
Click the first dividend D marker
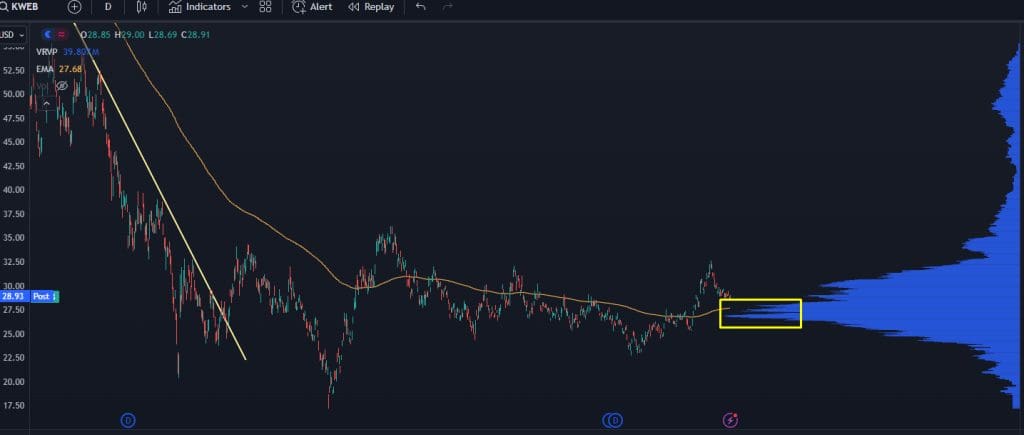point(129,420)
